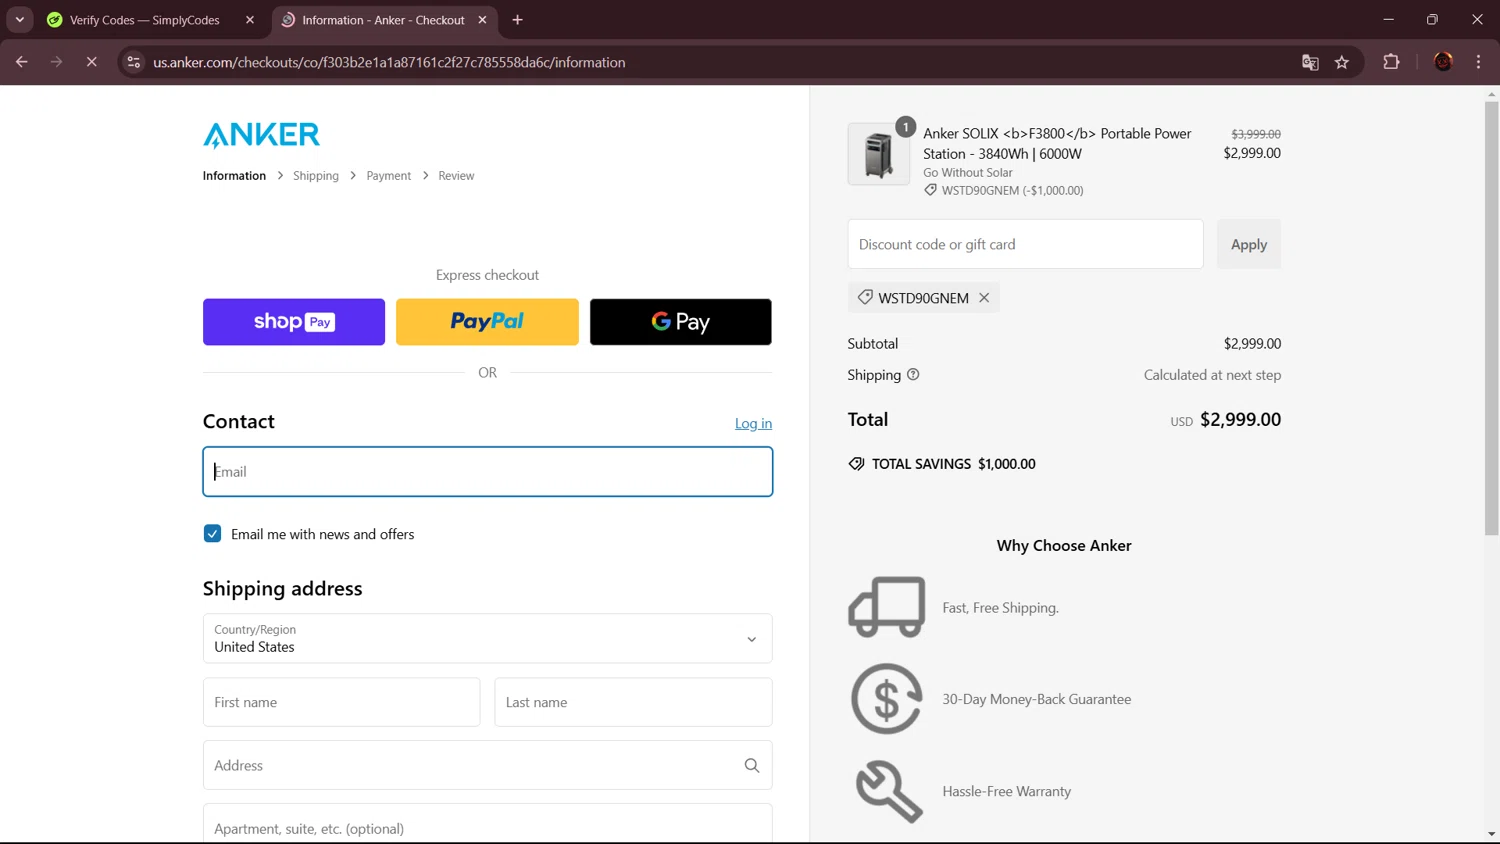
Task: Apply the discount code
Action: click(1248, 244)
